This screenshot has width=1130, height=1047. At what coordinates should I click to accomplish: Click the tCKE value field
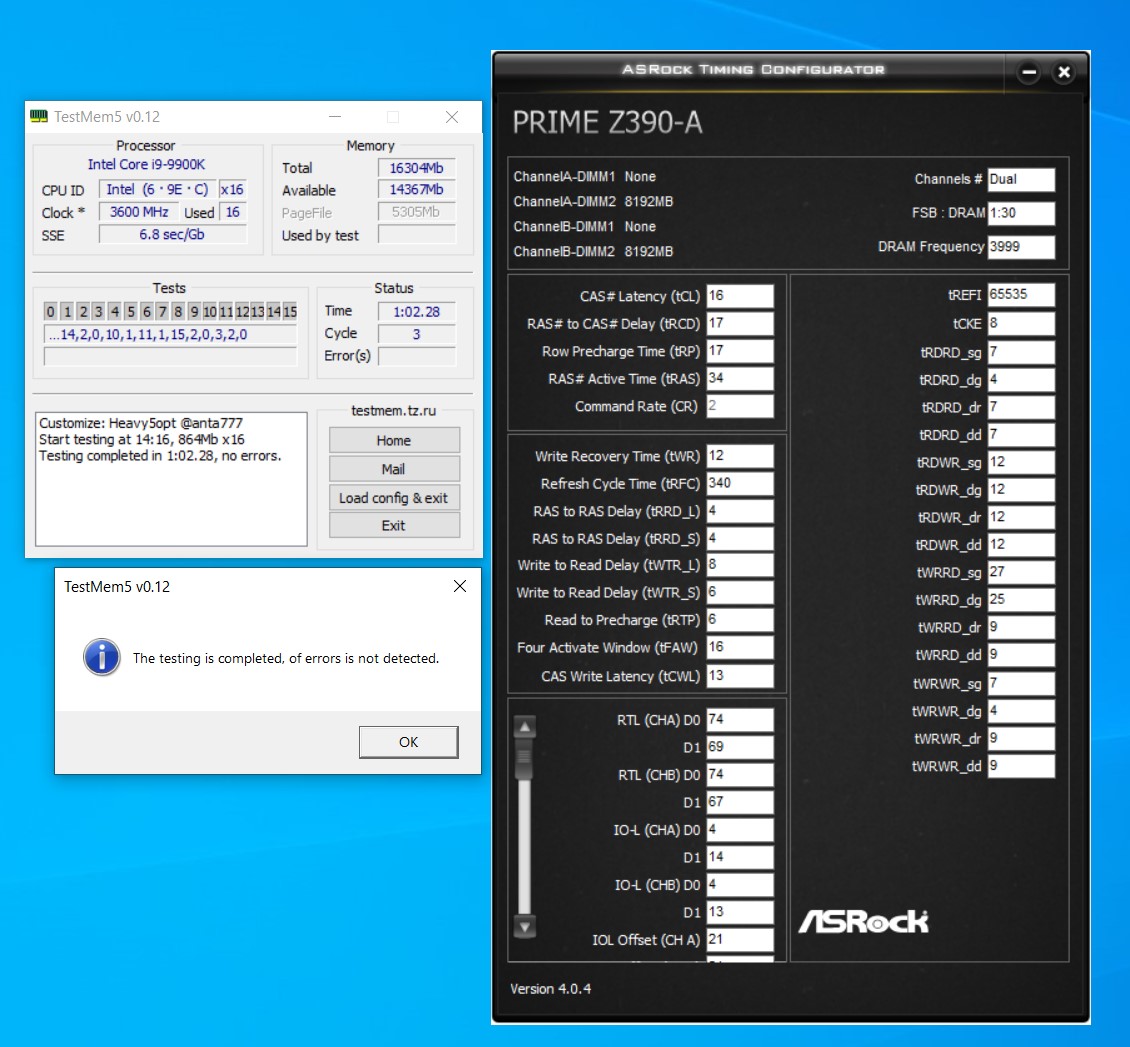[1021, 324]
